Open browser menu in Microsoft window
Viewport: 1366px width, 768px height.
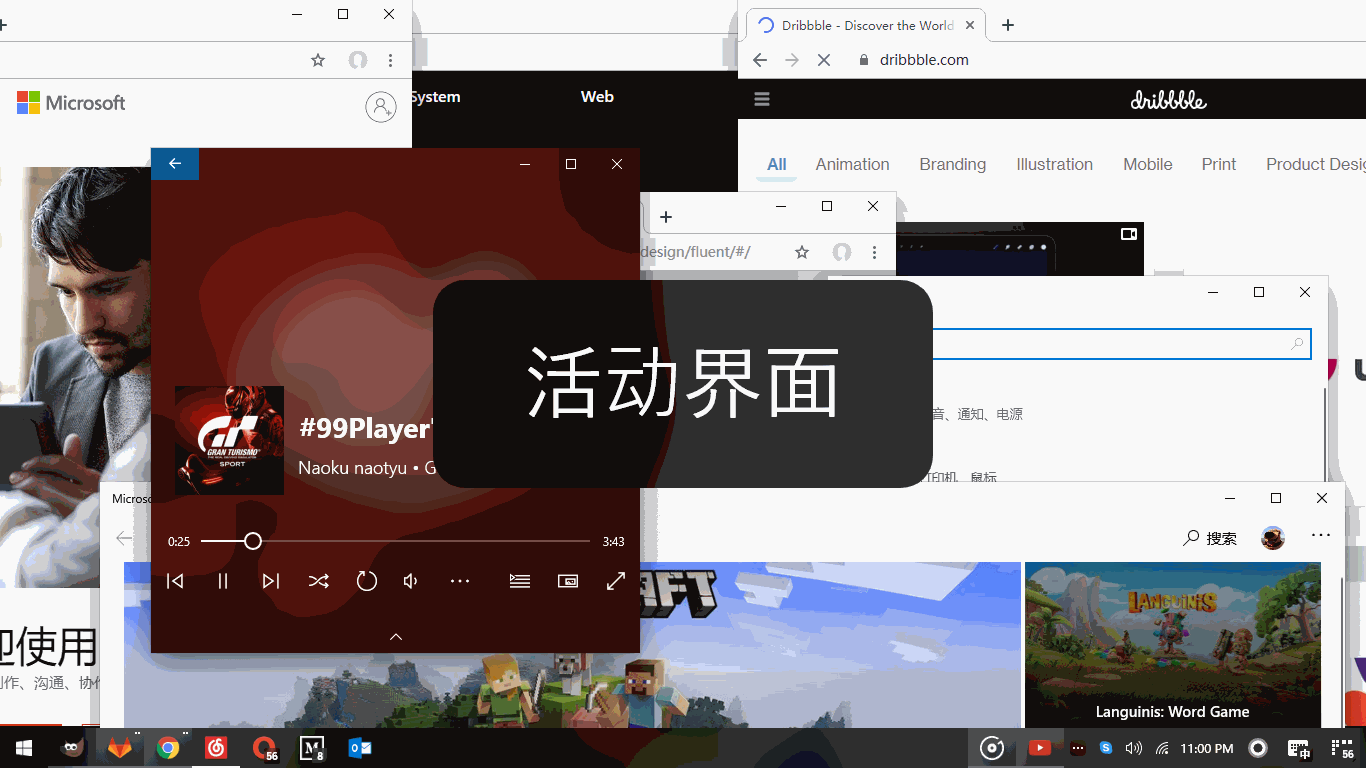(391, 60)
